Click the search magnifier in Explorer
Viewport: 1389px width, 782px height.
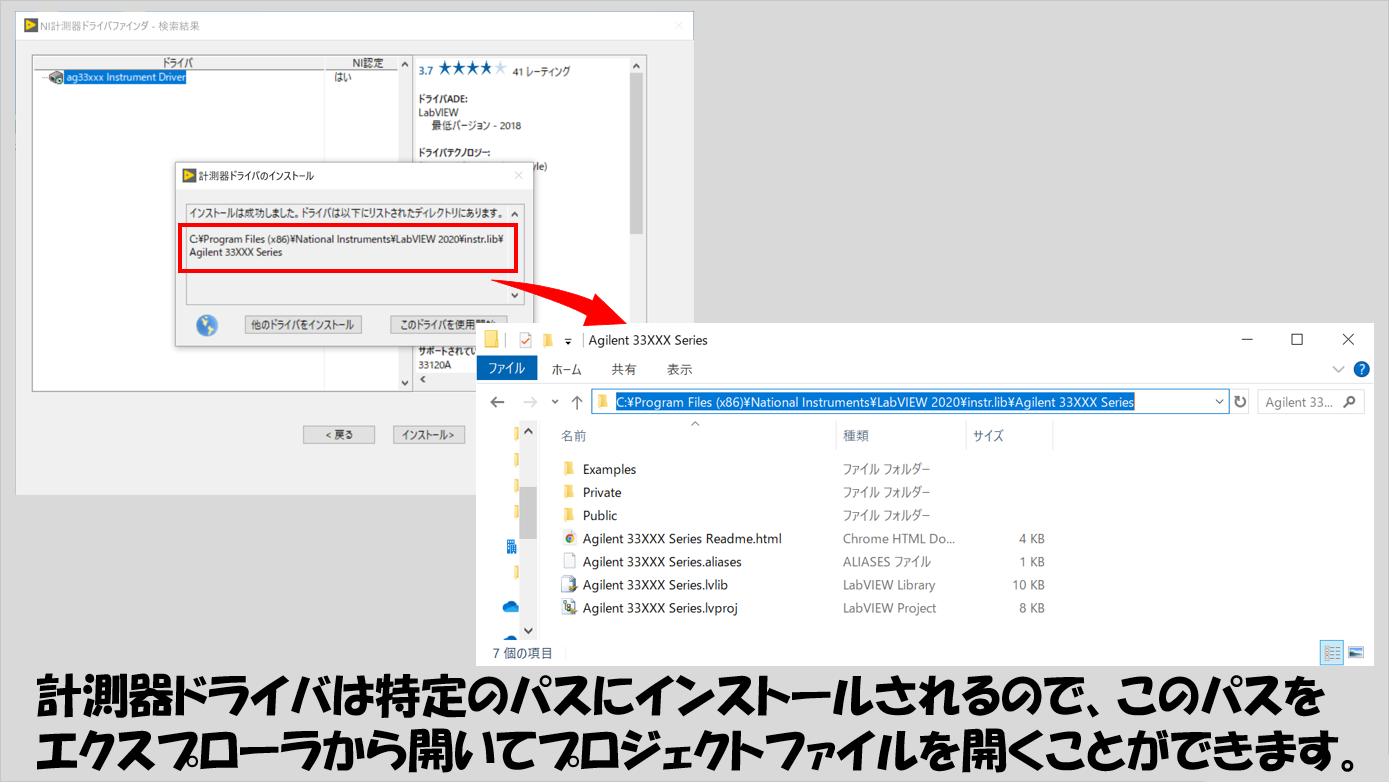[1349, 402]
